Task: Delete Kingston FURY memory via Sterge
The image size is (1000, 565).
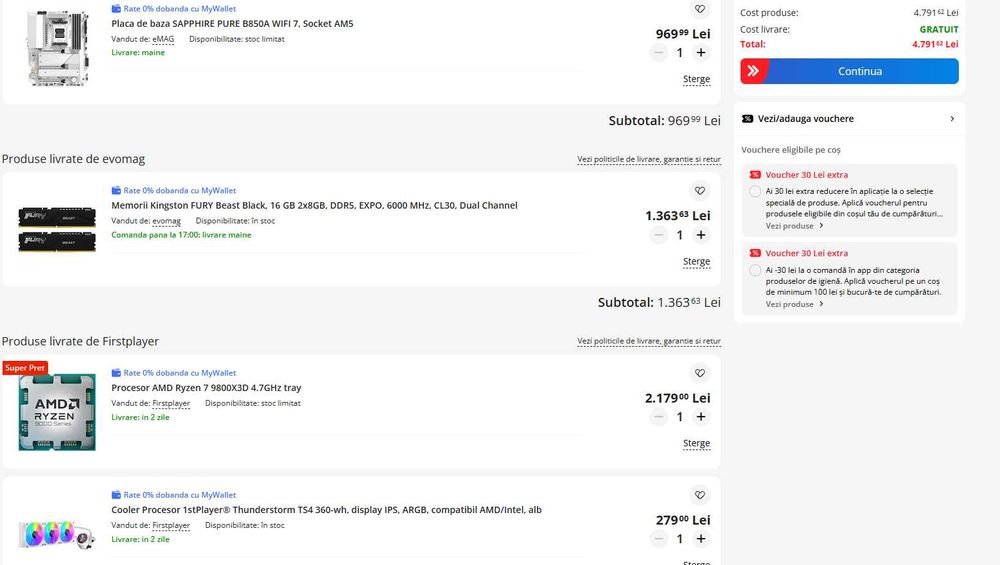Action: [x=696, y=261]
